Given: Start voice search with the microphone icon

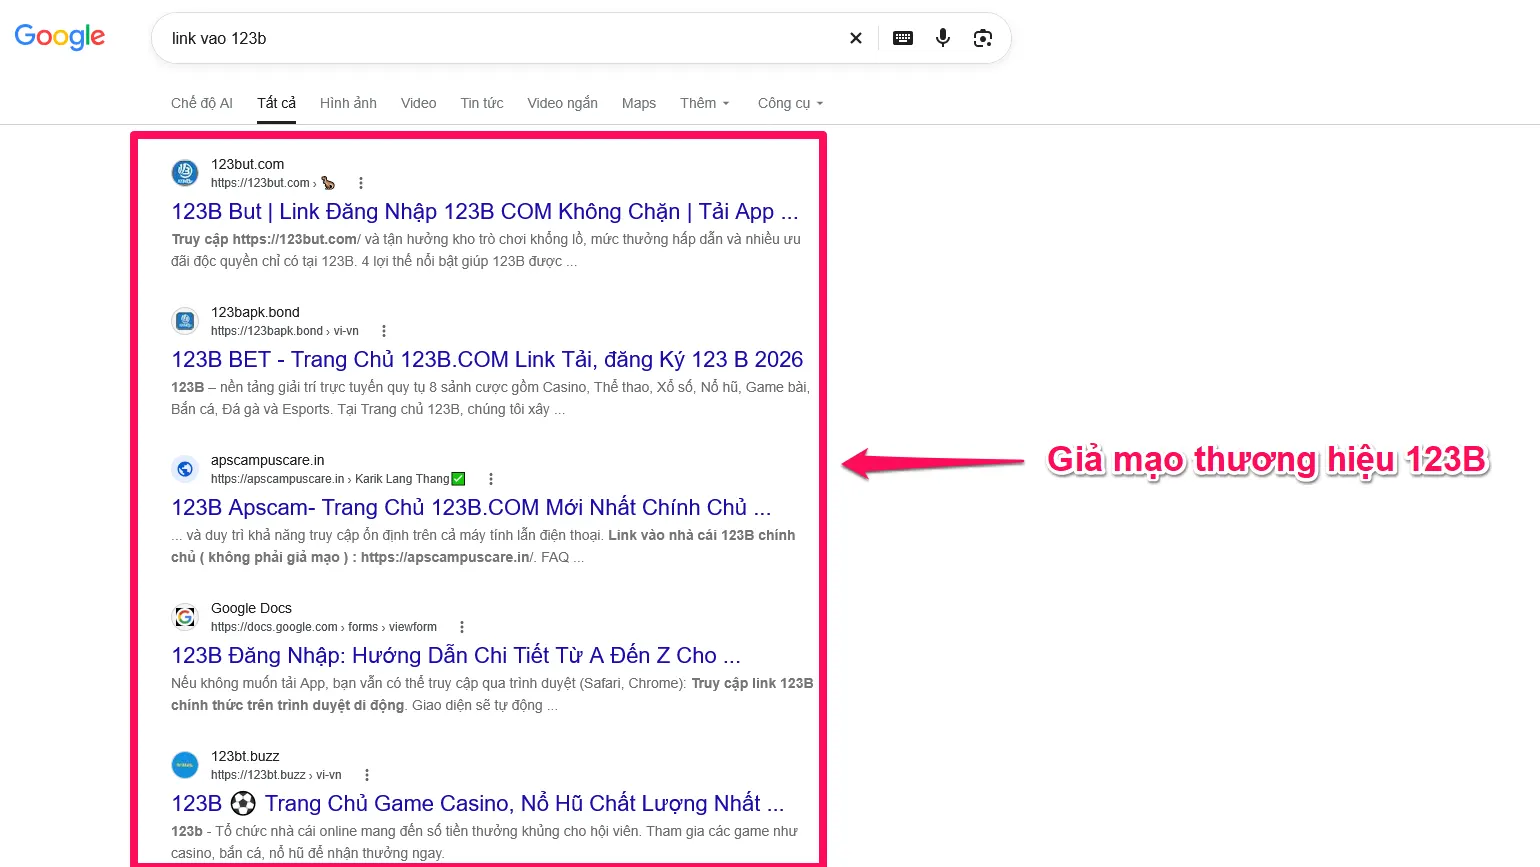Looking at the screenshot, I should (x=943, y=38).
